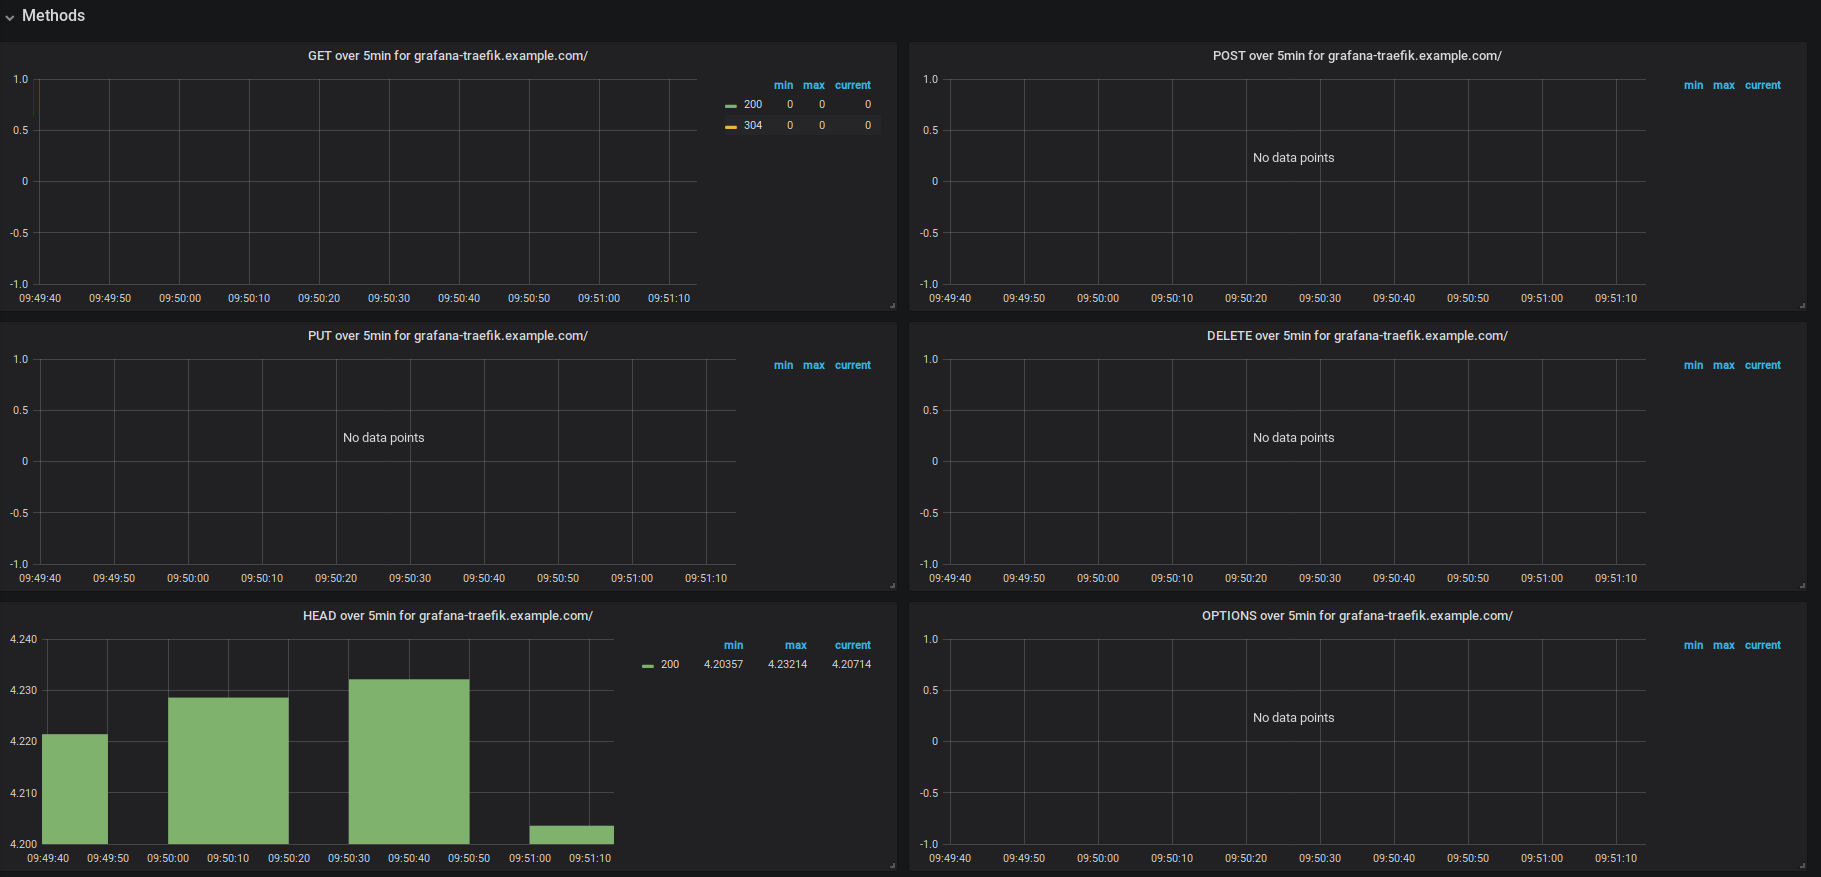Sort DELETE legend by max

coord(1724,366)
